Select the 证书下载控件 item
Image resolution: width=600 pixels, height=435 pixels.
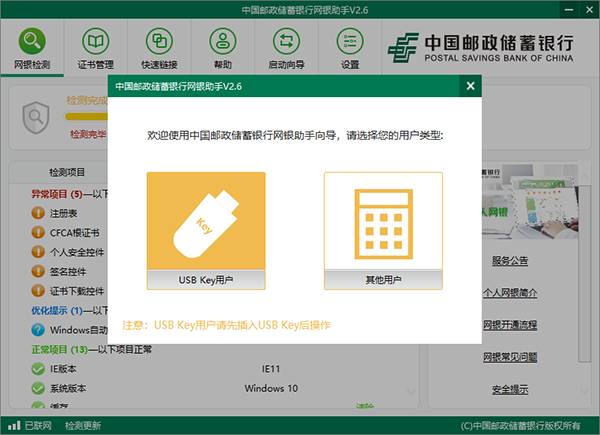(x=77, y=291)
